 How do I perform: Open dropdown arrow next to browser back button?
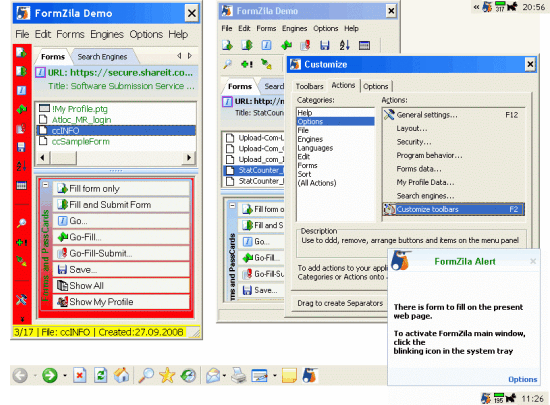click(x=35, y=376)
